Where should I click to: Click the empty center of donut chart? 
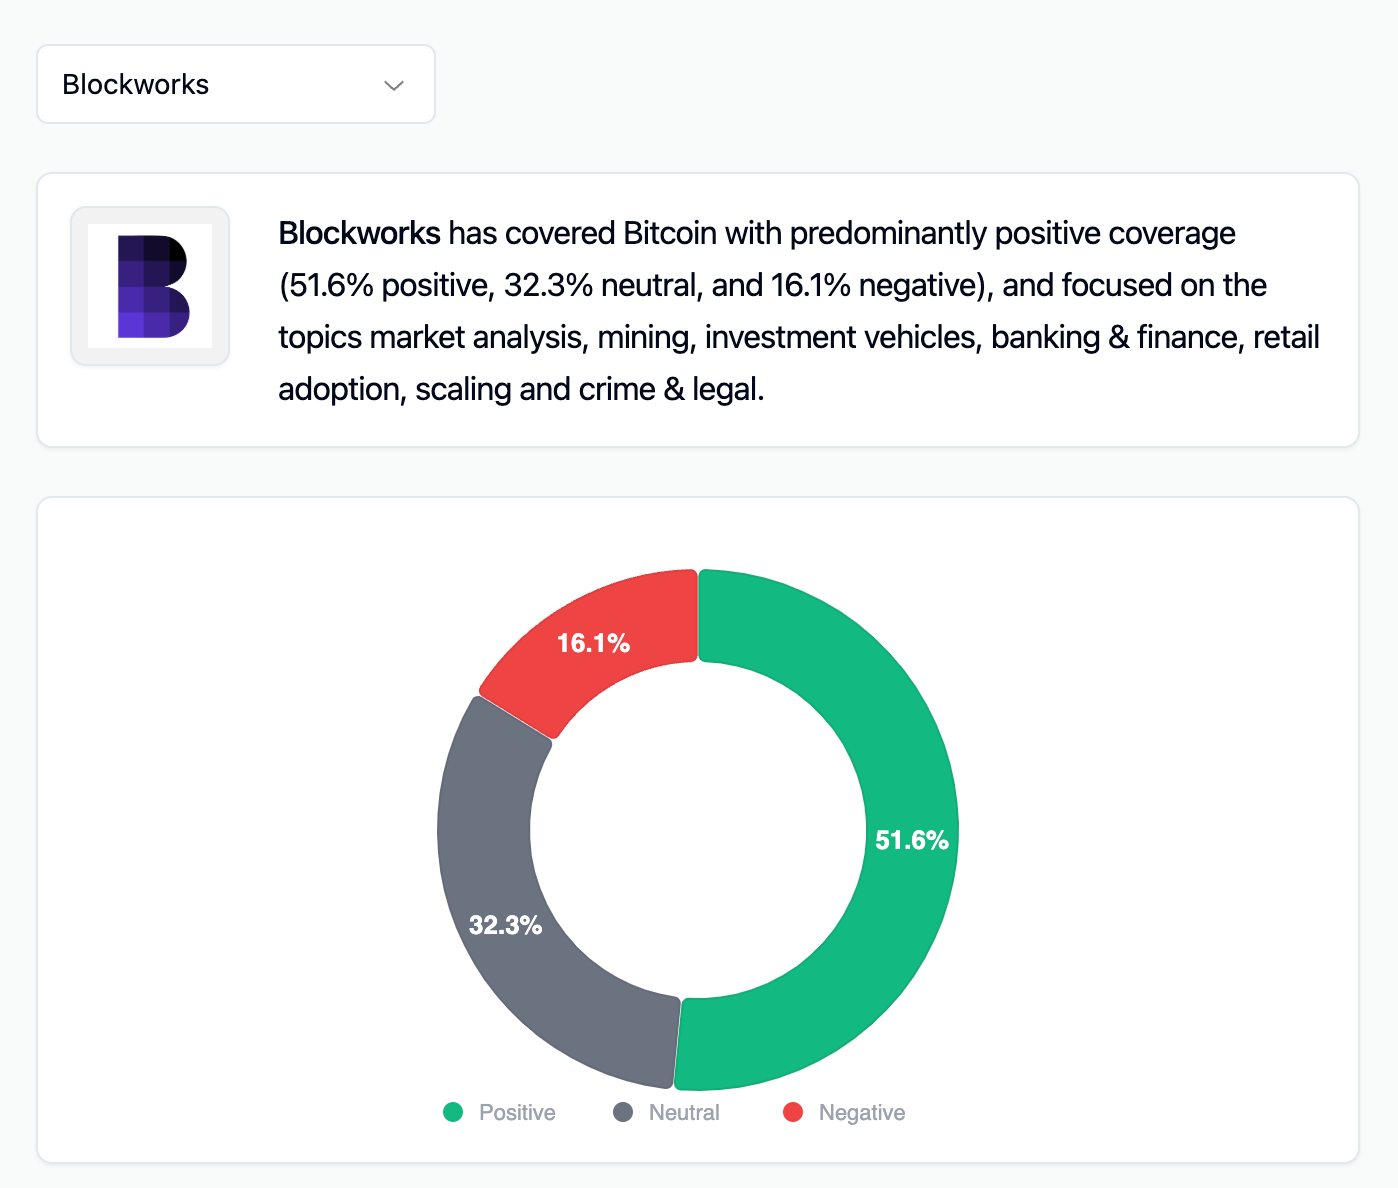click(698, 830)
